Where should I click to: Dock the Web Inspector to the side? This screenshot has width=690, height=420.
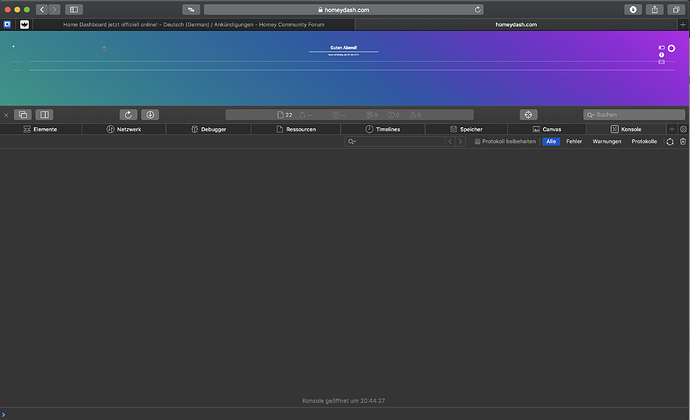pyautogui.click(x=44, y=114)
